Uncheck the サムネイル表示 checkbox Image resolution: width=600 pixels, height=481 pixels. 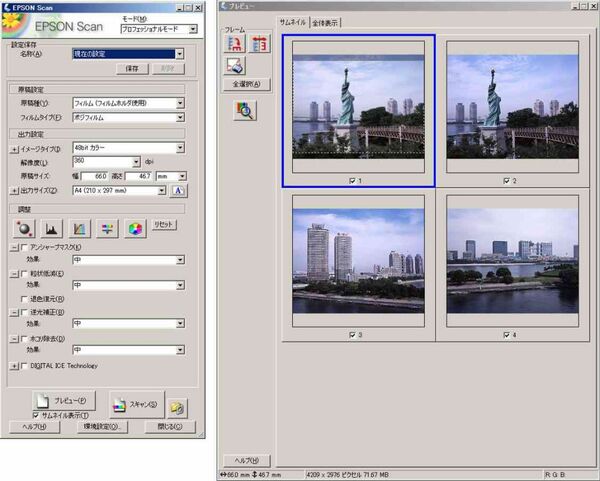tap(37, 415)
